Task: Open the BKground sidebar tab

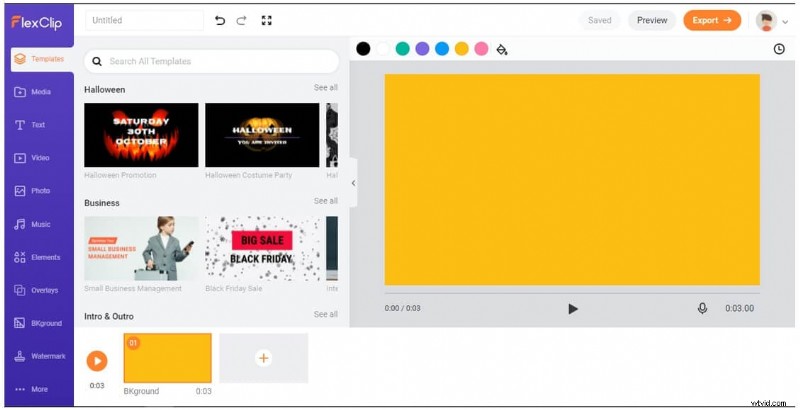Action: click(40, 323)
